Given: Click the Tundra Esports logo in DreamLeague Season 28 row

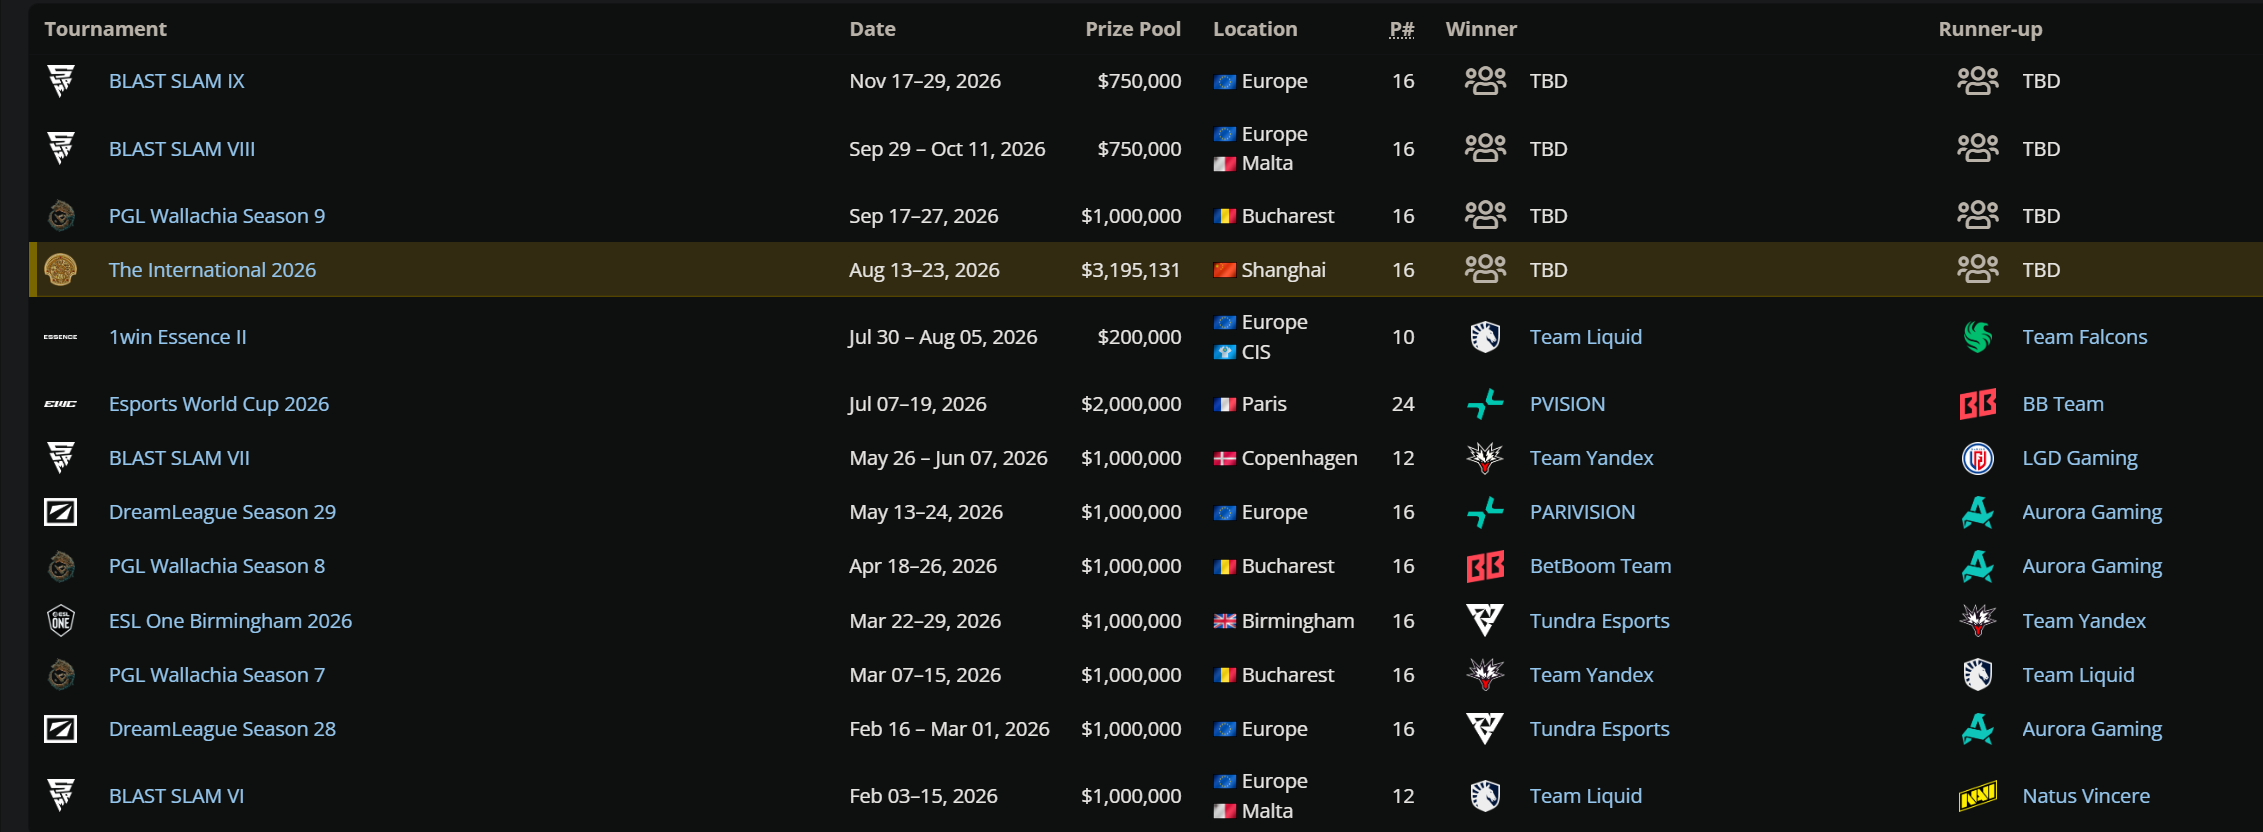Looking at the screenshot, I should click(x=1485, y=729).
